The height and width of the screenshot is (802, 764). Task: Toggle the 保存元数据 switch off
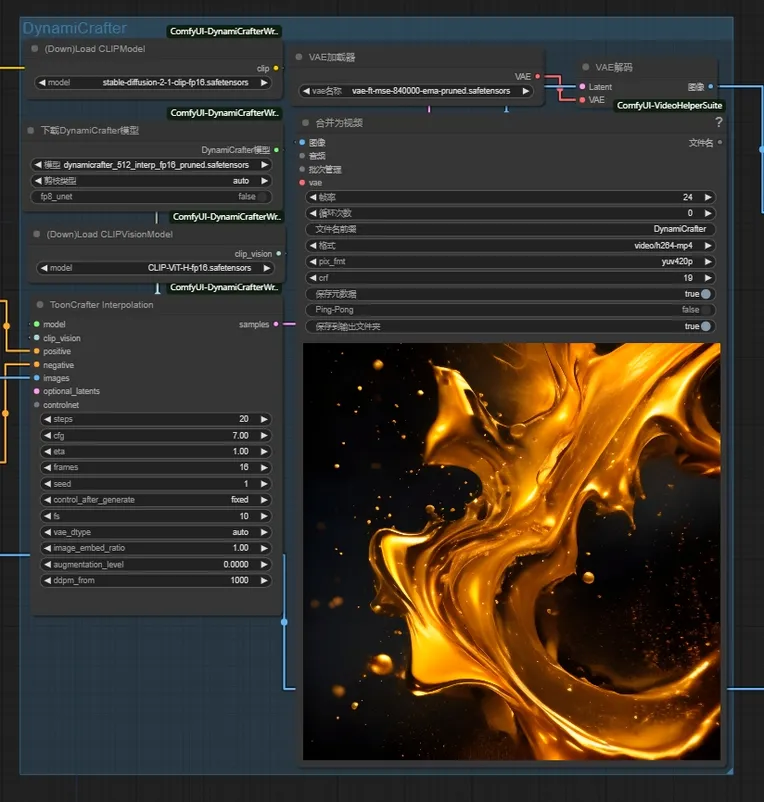(x=705, y=294)
